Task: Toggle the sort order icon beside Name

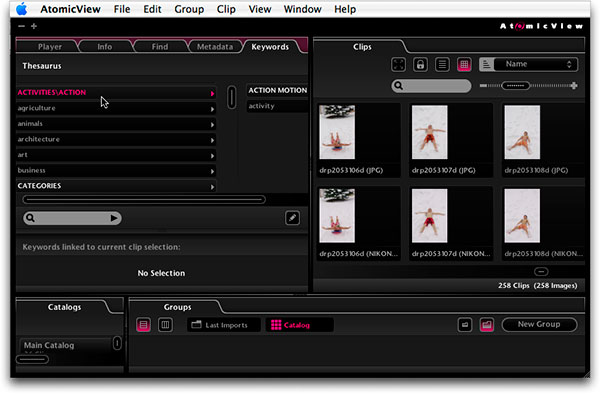Action: point(486,64)
